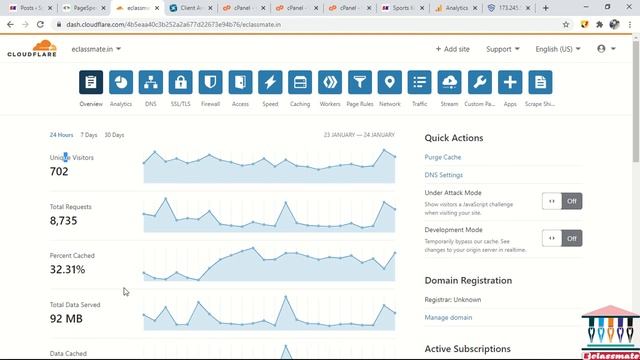This screenshot has width=640, height=360.
Task: Open the Stream cloud icon
Action: tap(449, 82)
